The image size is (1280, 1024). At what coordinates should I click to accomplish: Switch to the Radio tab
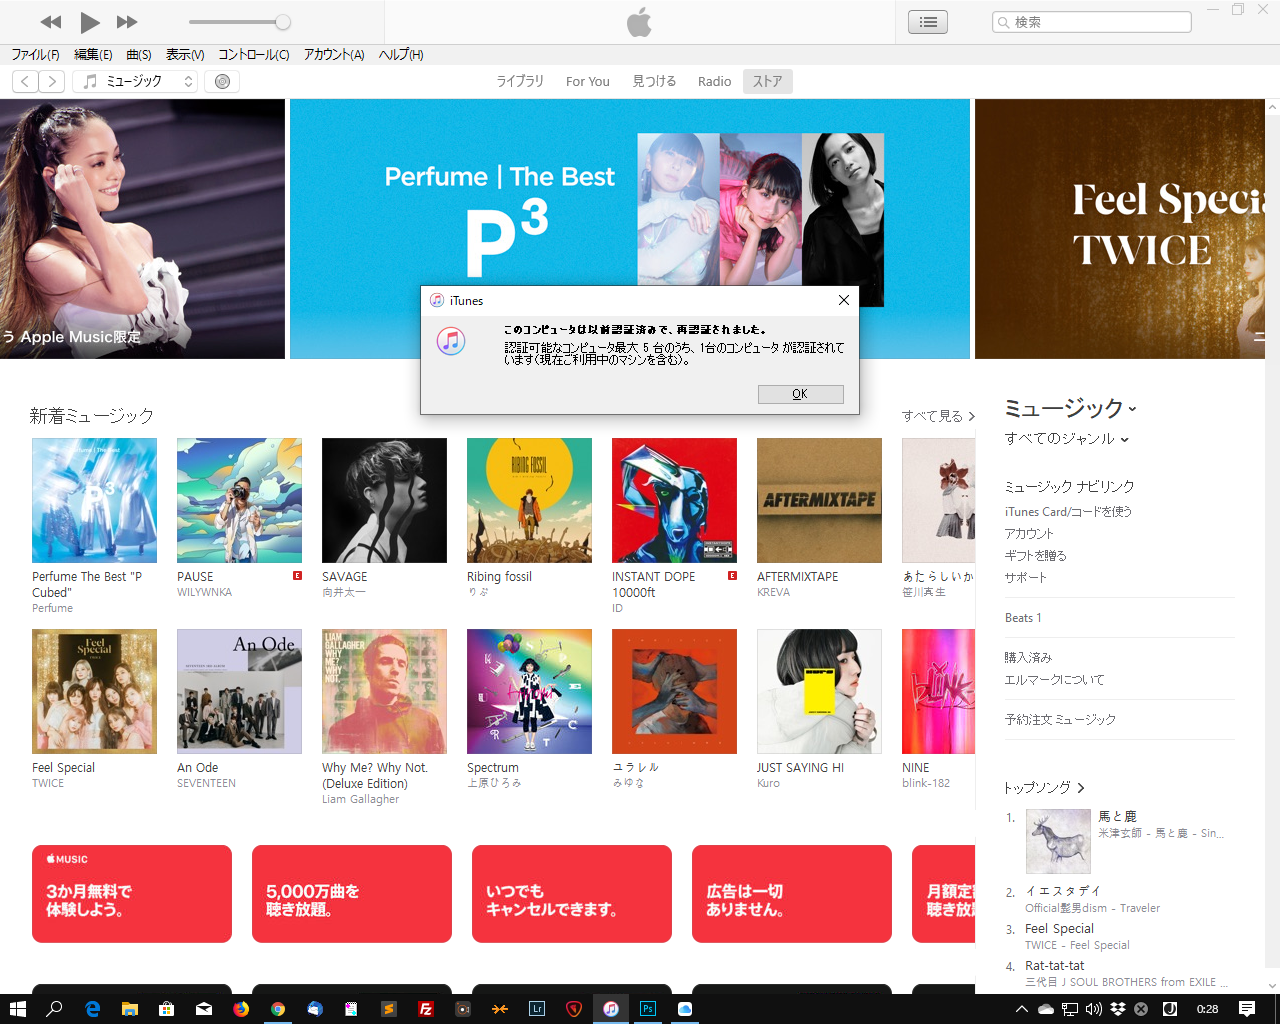(x=715, y=82)
